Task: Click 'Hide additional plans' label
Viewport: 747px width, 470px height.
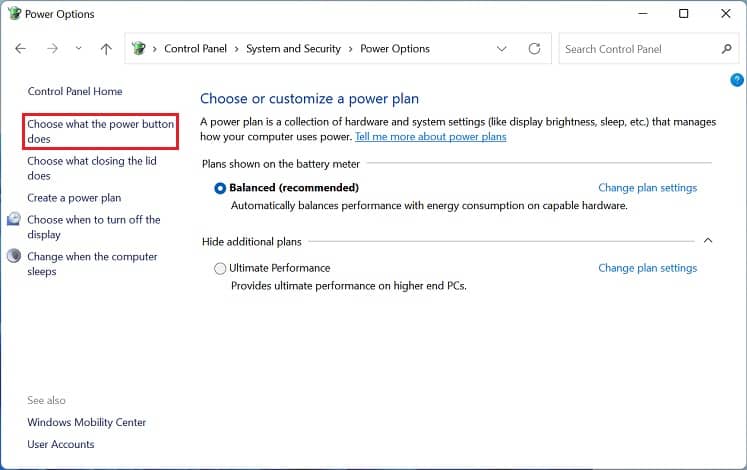Action: tap(252, 242)
